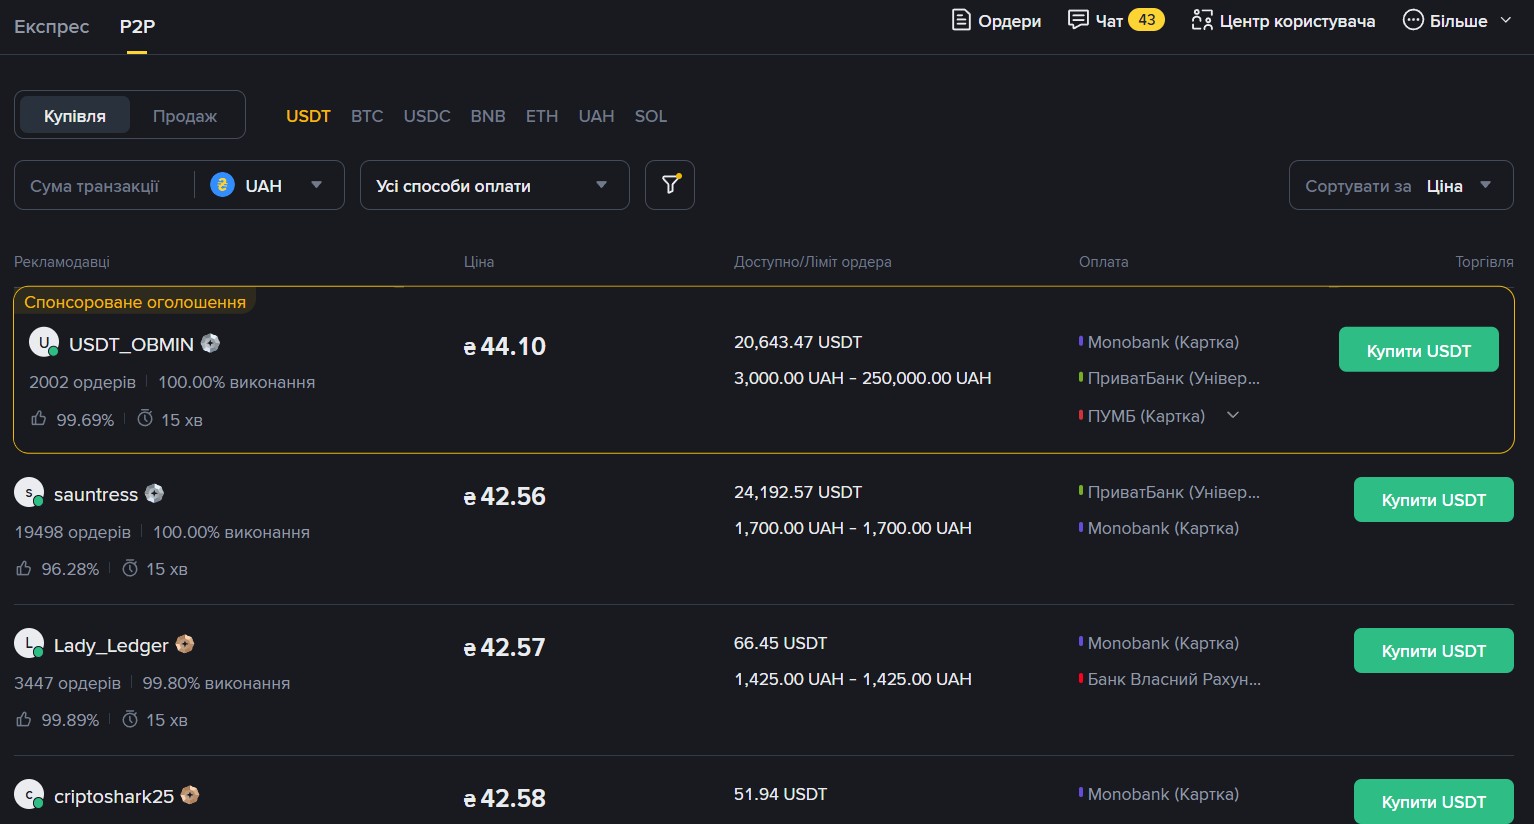The image size is (1534, 824).
Task: Click the filter funnel icon
Action: point(670,185)
